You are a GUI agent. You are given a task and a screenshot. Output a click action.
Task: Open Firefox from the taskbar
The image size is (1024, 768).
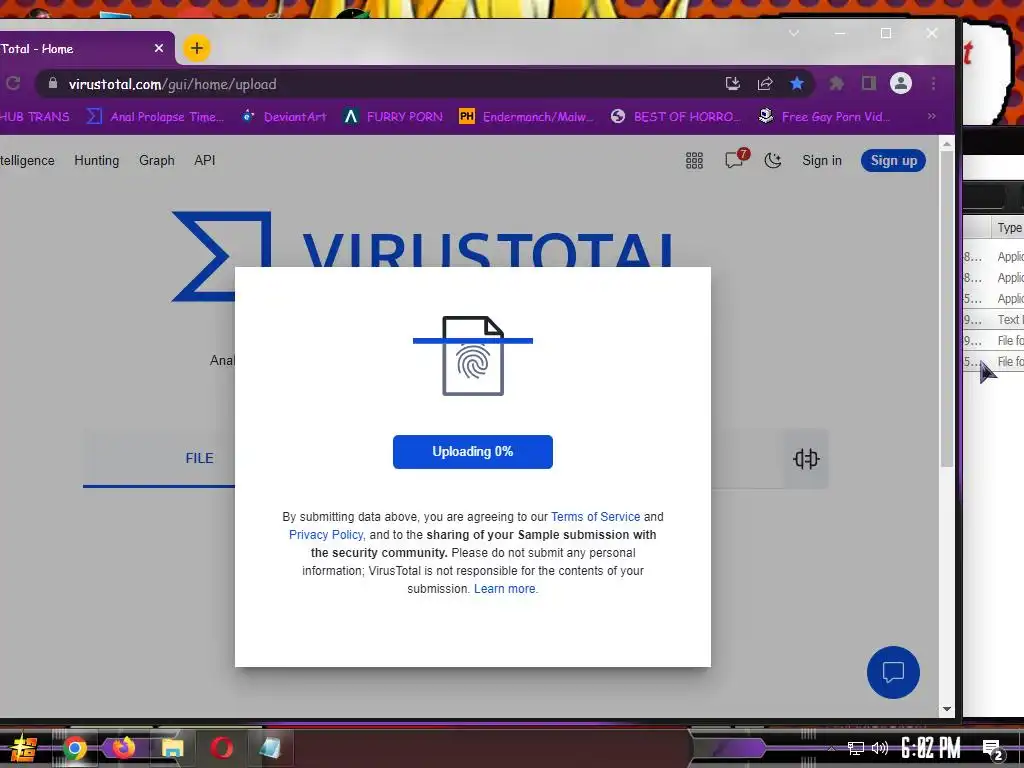[x=123, y=747]
